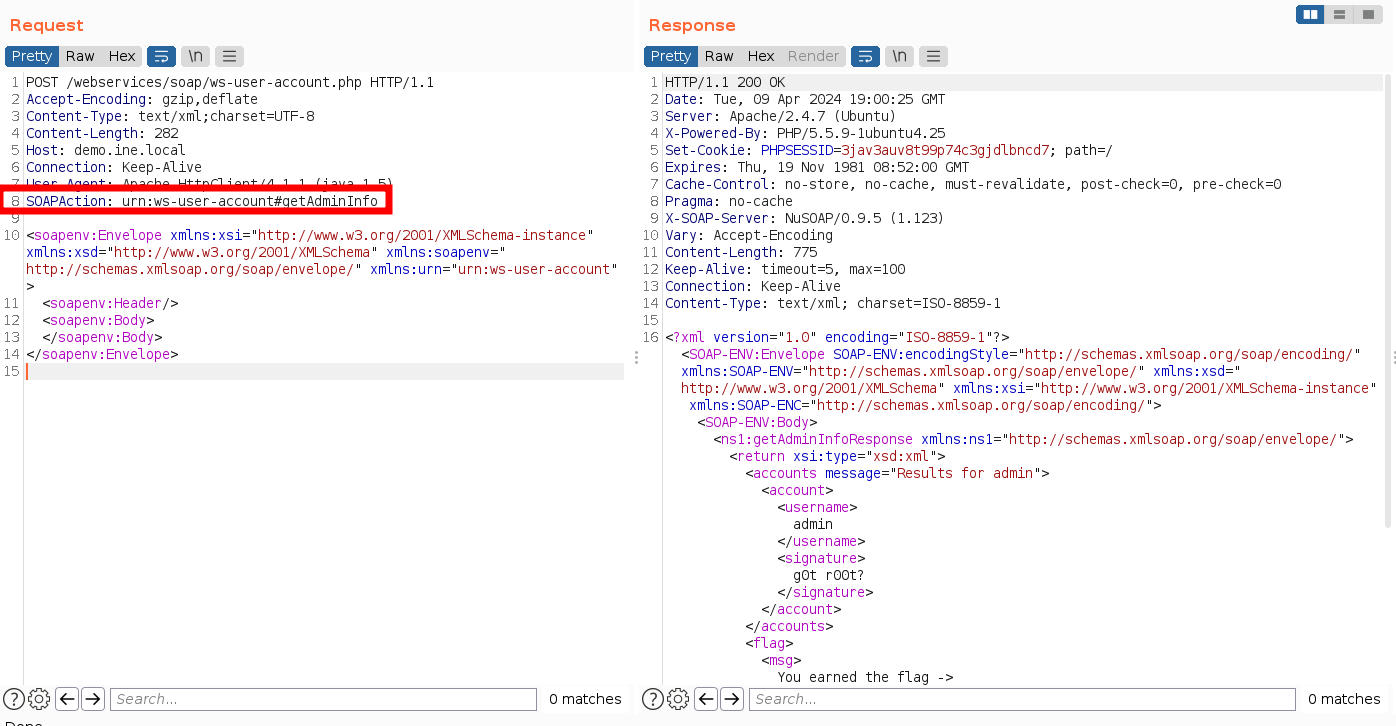Go to previous match in Response search
The height and width of the screenshot is (726, 1396).
[706, 699]
